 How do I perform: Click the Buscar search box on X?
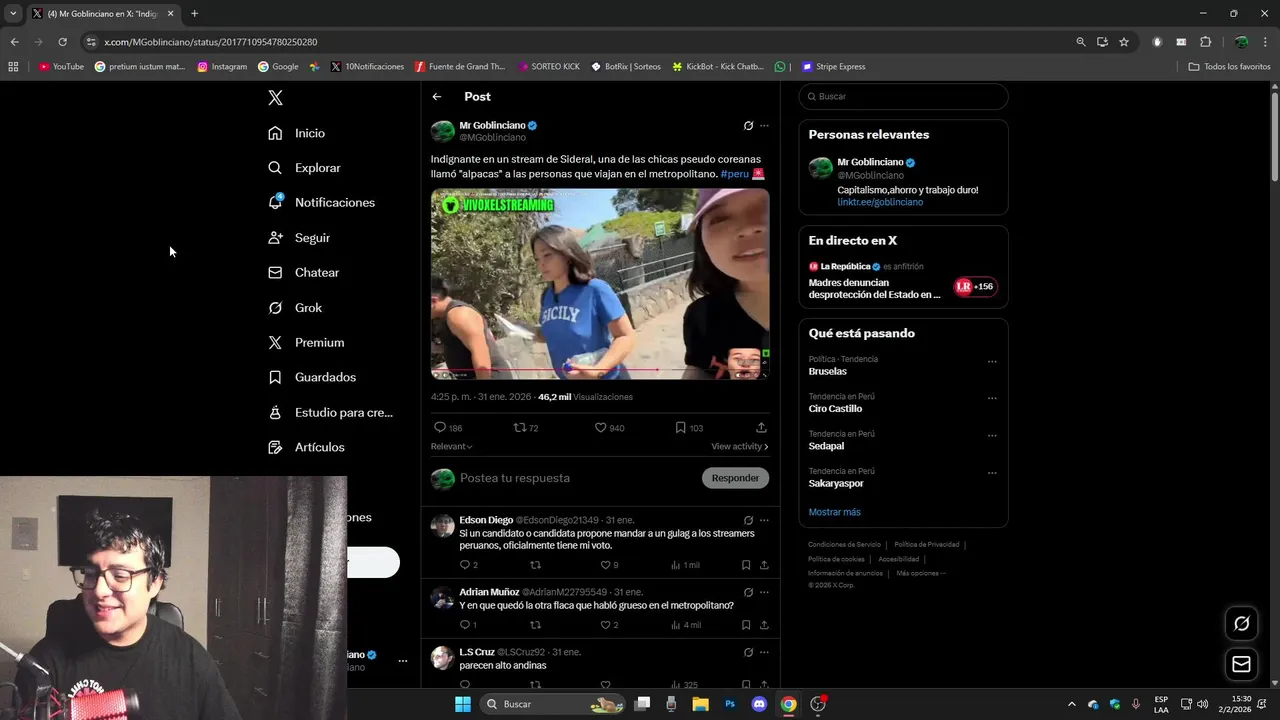click(903, 97)
